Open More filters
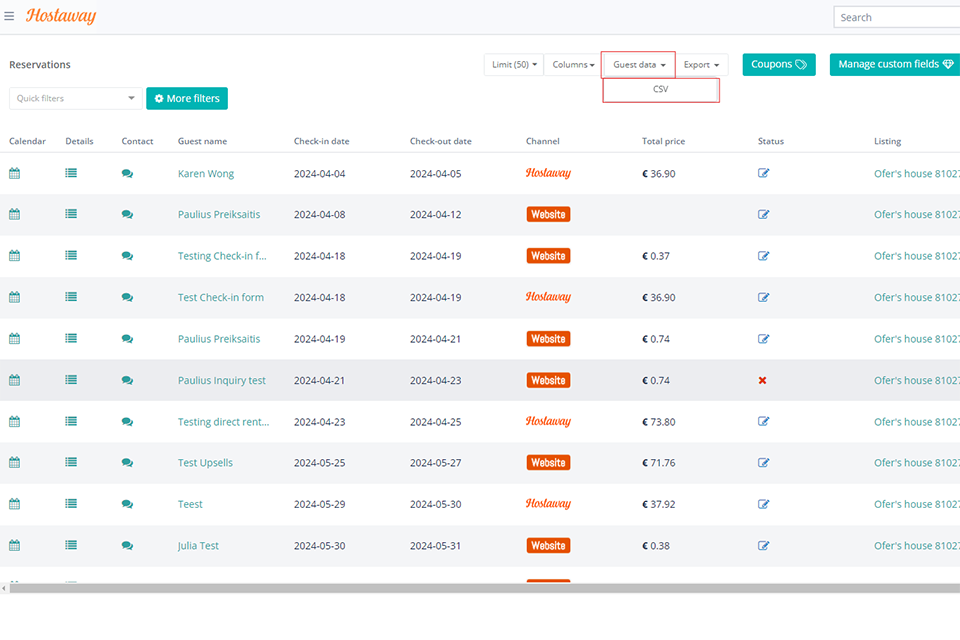This screenshot has width=960, height=640. coord(187,98)
